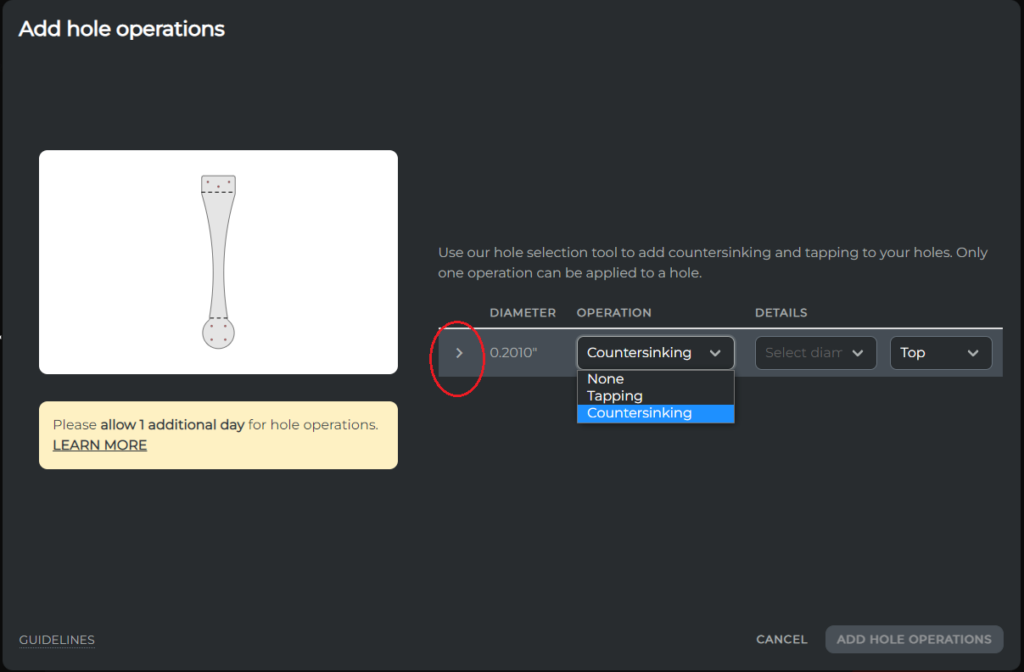Expand the hole row details chevron
The image size is (1024, 672).
pyautogui.click(x=459, y=352)
